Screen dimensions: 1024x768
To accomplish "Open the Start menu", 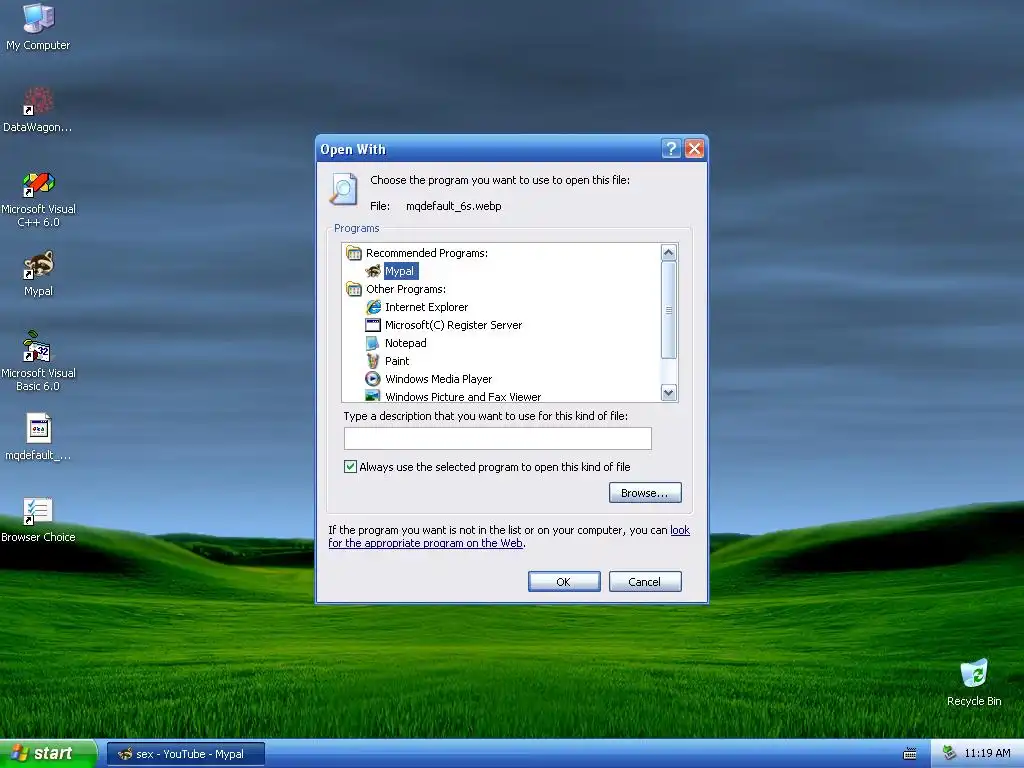I will pos(47,753).
